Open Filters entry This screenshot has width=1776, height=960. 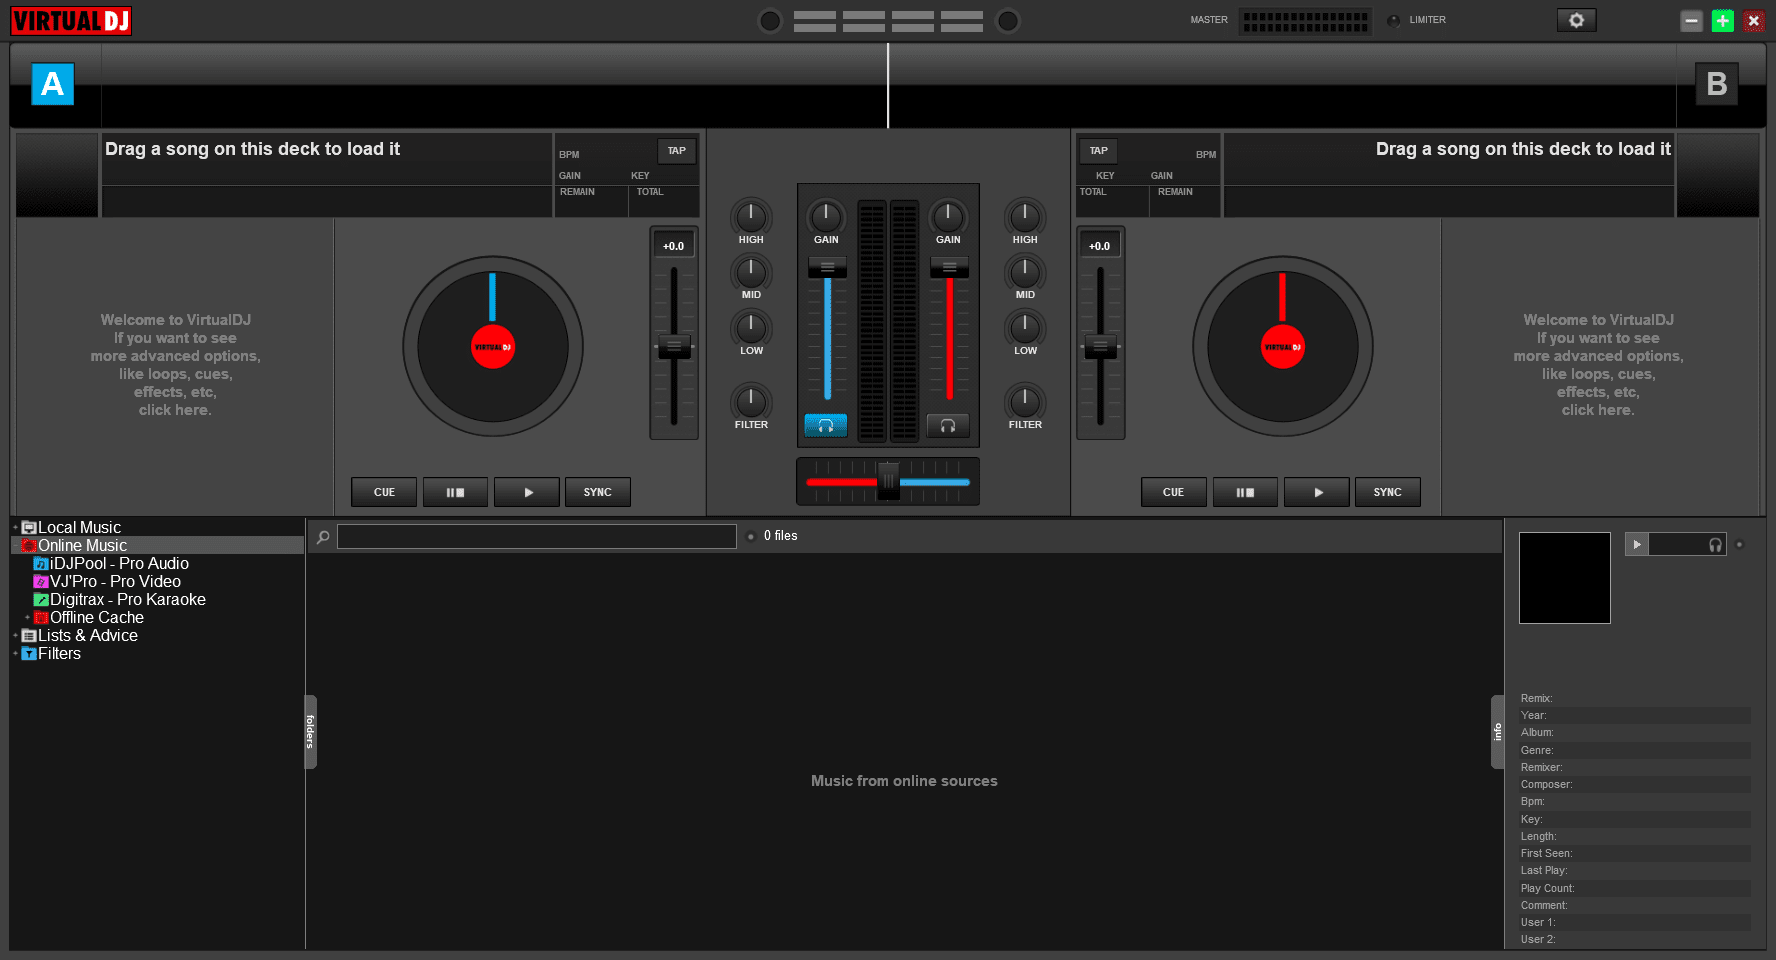pyautogui.click(x=59, y=654)
